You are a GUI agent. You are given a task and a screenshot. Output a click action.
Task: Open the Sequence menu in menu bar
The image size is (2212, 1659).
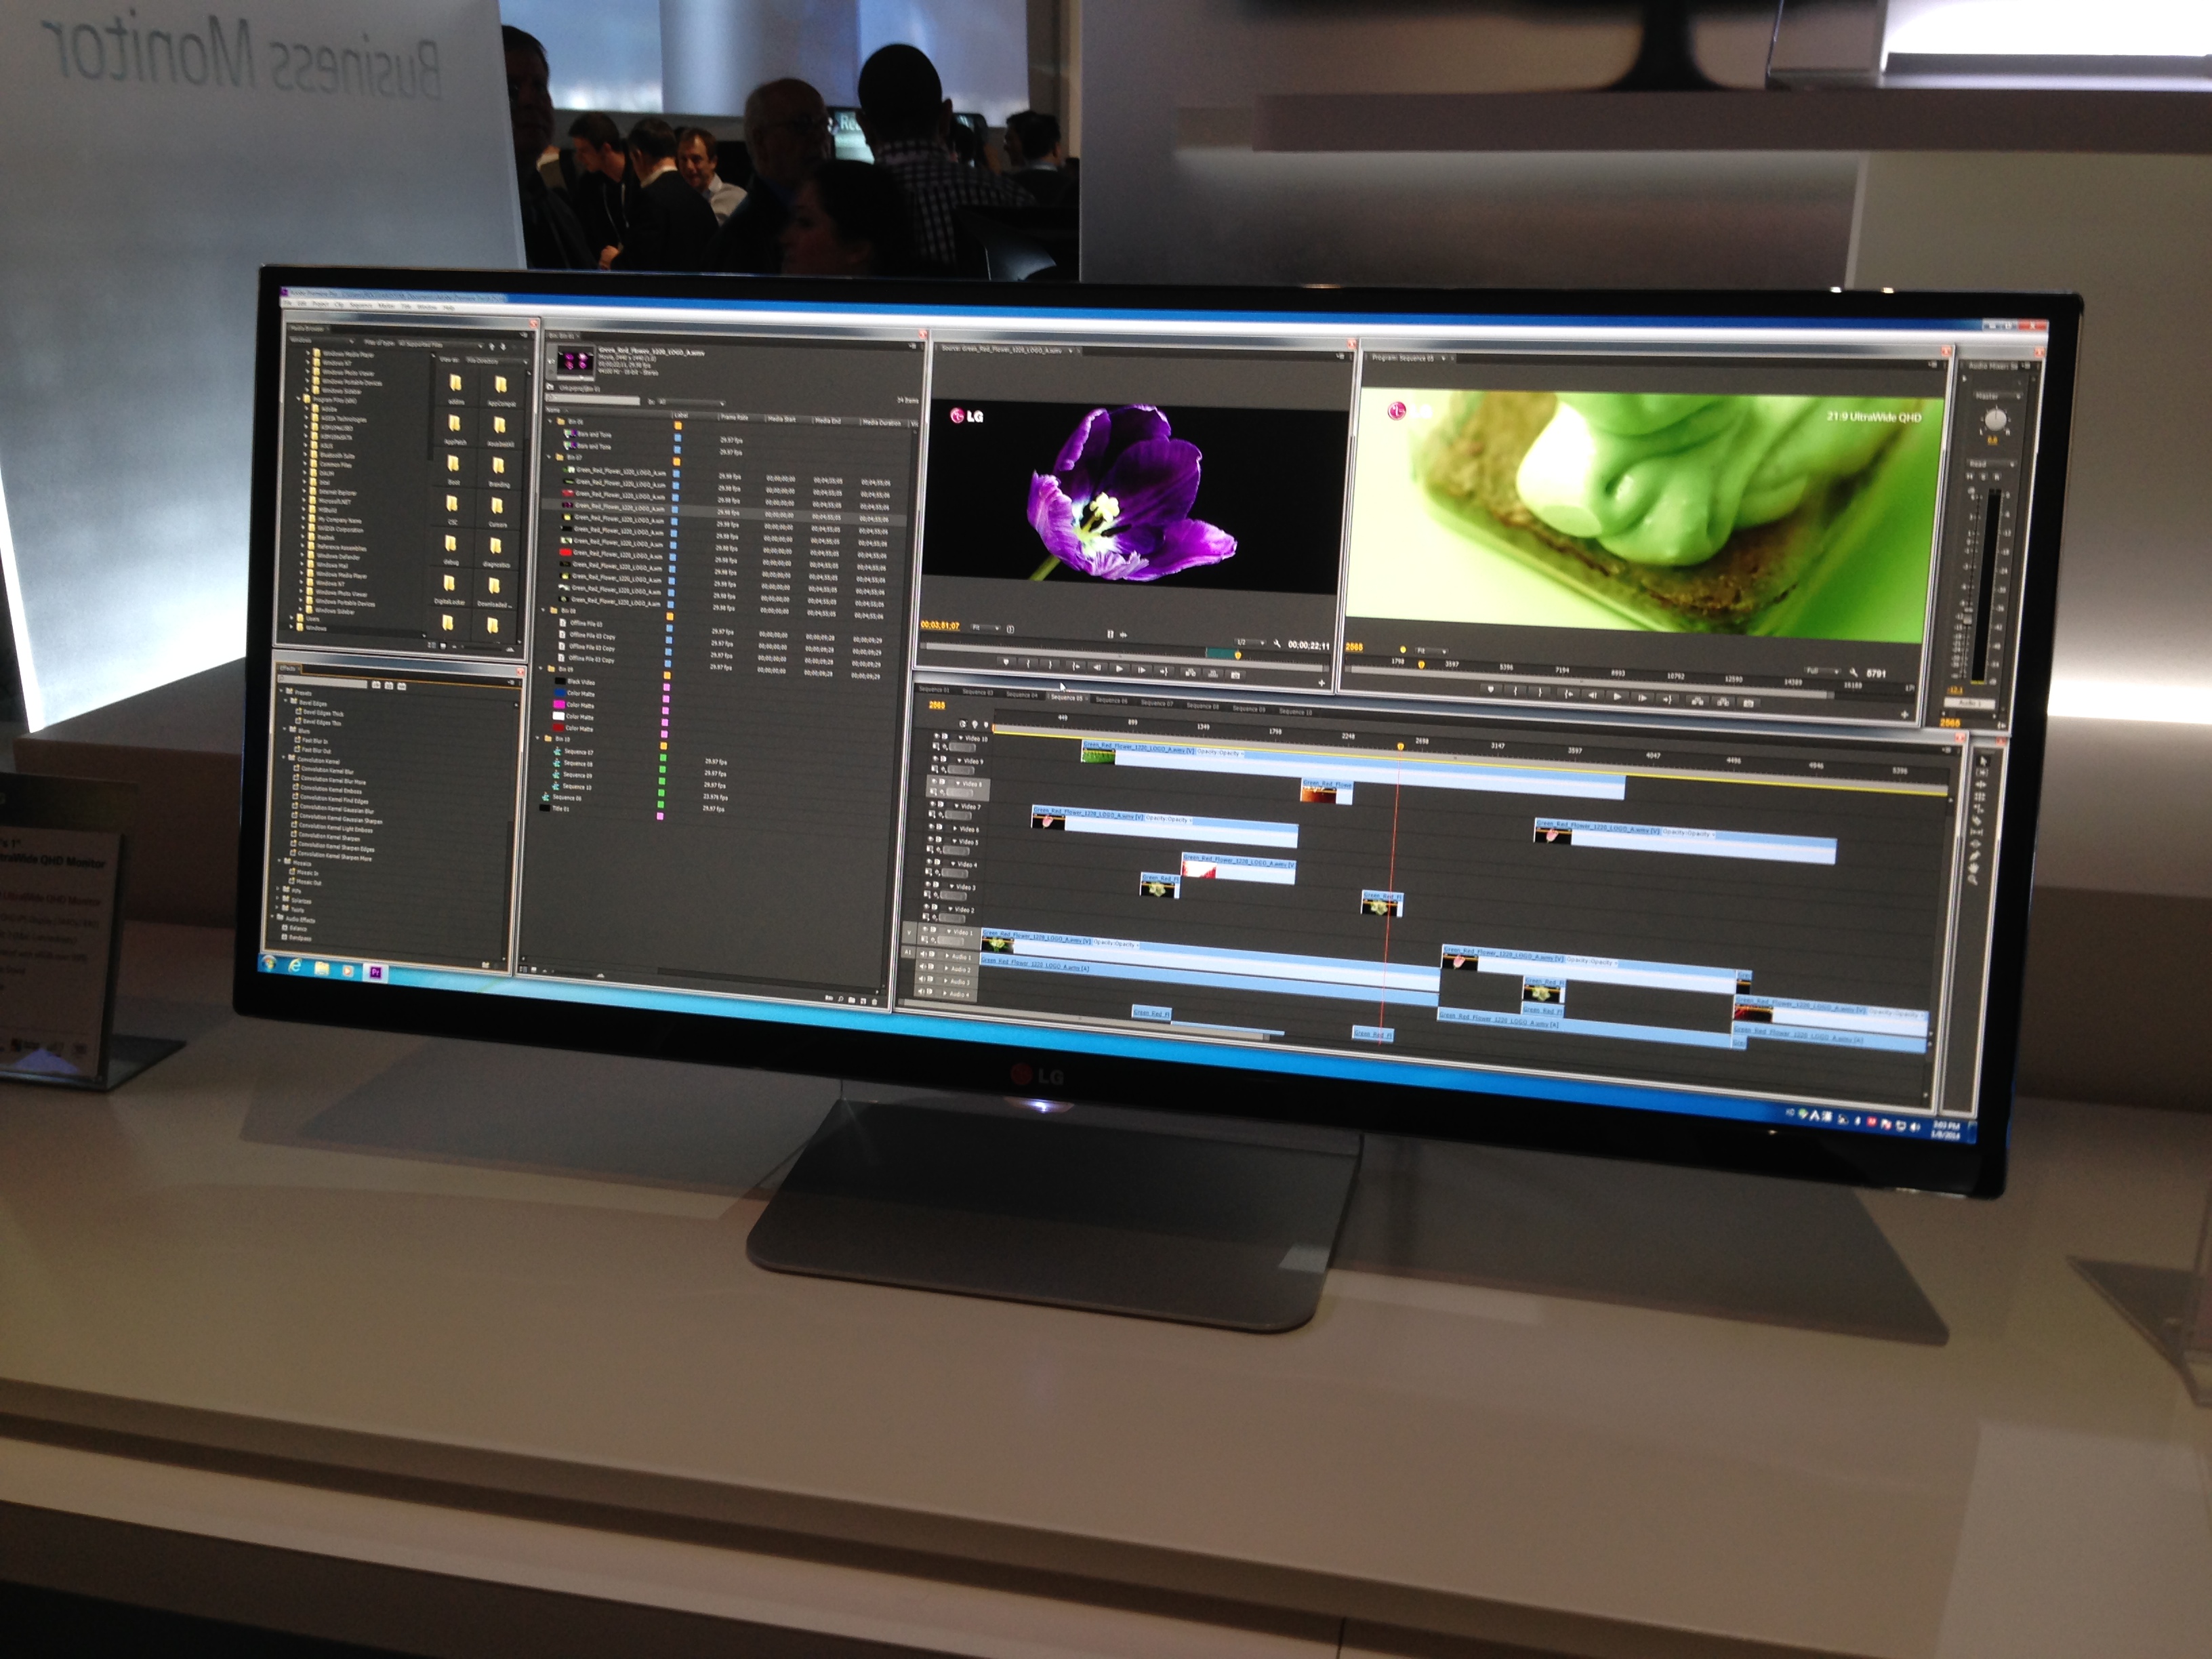[x=360, y=305]
